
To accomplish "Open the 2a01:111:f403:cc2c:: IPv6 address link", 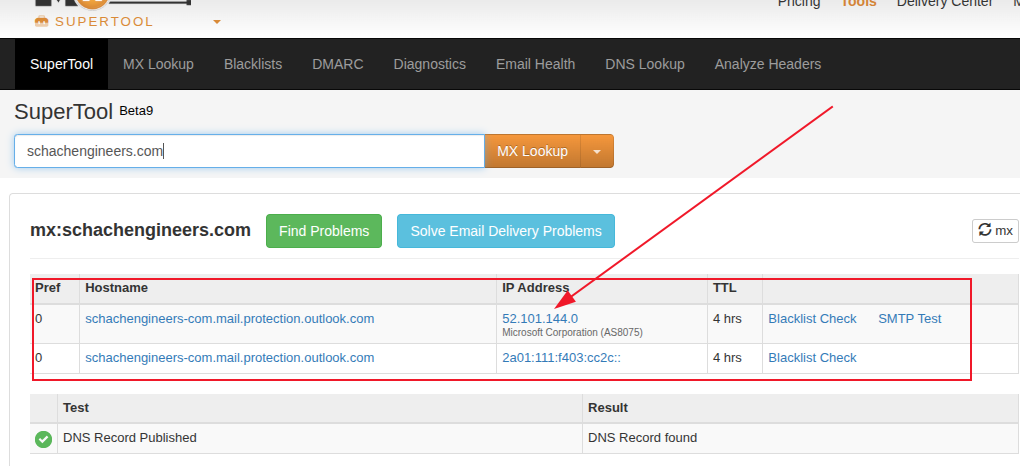I will coord(561,358).
